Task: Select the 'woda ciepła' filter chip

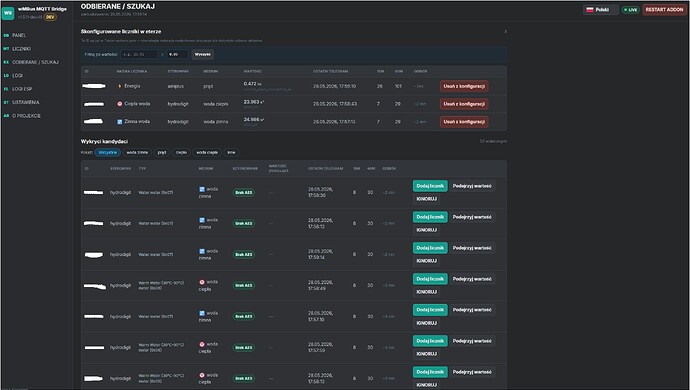Action: [x=207, y=152]
